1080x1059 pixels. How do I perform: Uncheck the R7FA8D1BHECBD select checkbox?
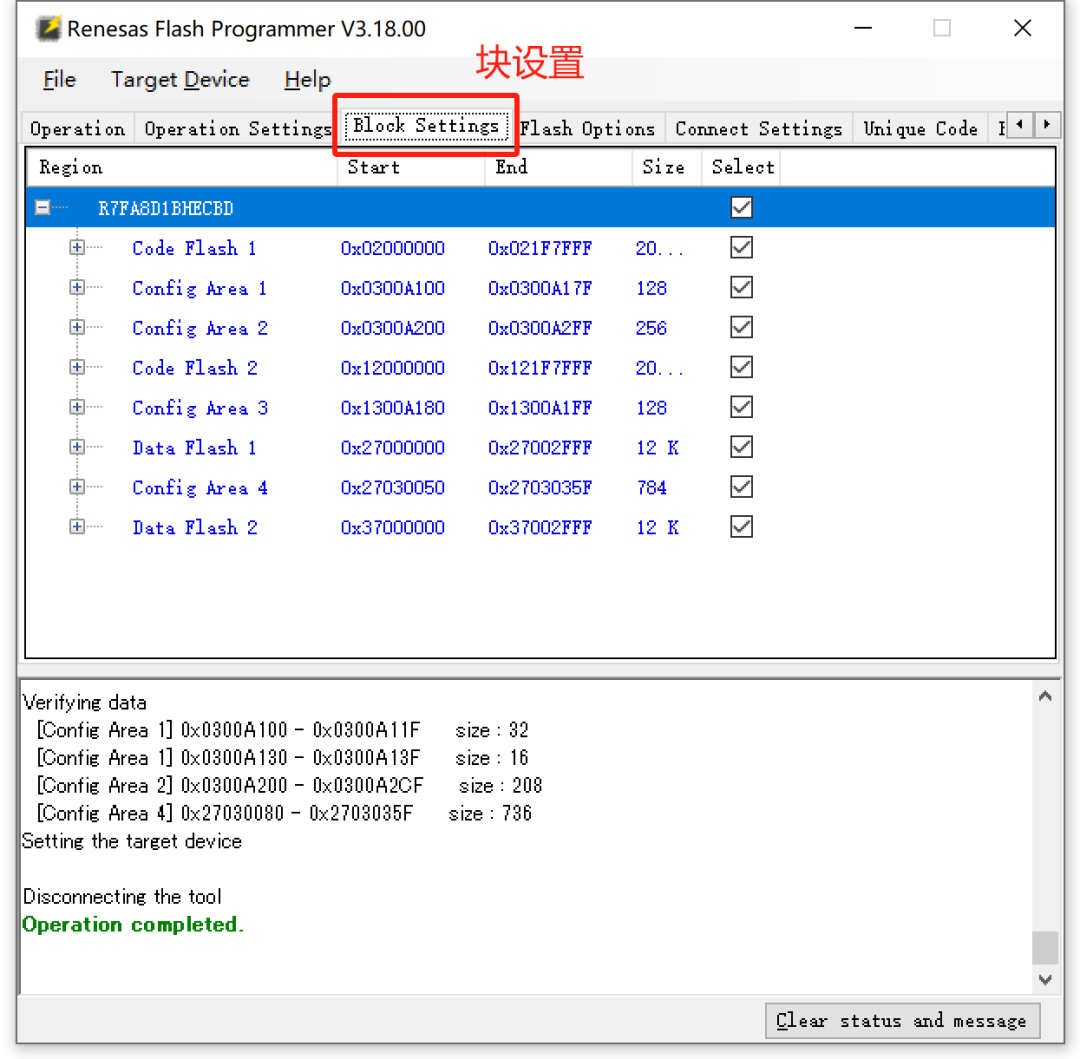(741, 208)
